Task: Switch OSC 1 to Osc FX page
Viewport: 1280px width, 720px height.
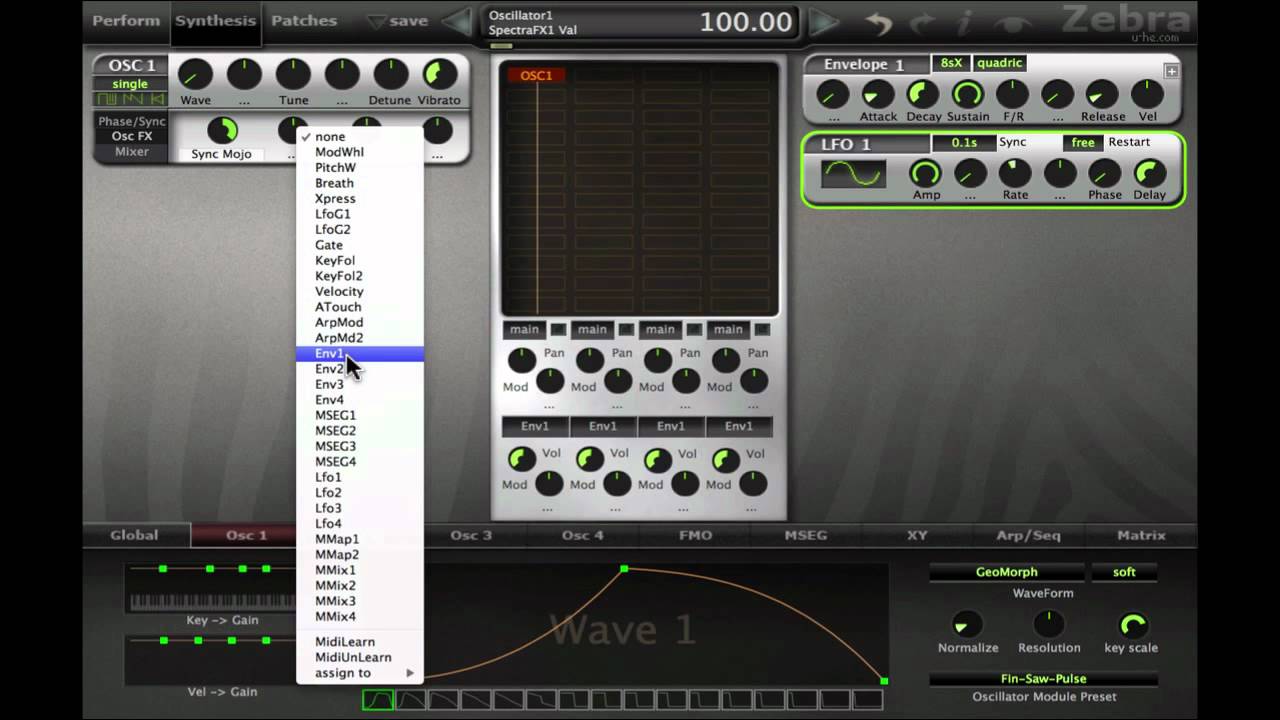Action: [x=131, y=136]
